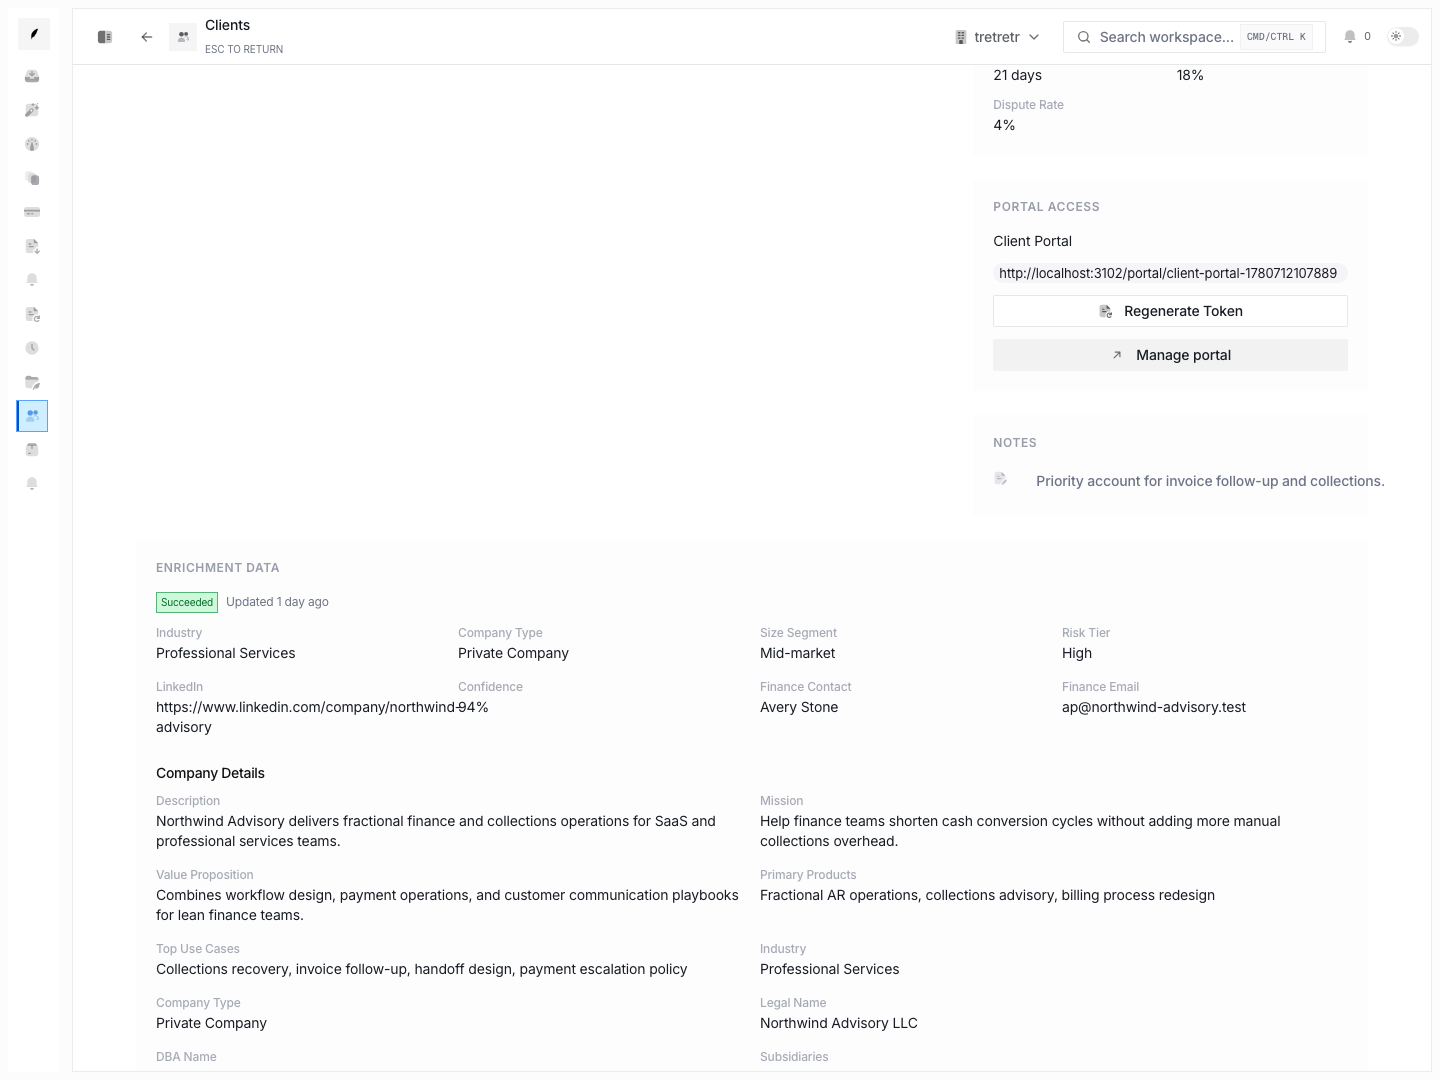Click the notification count 0
The width and height of the screenshot is (1440, 1080).
tap(1367, 37)
